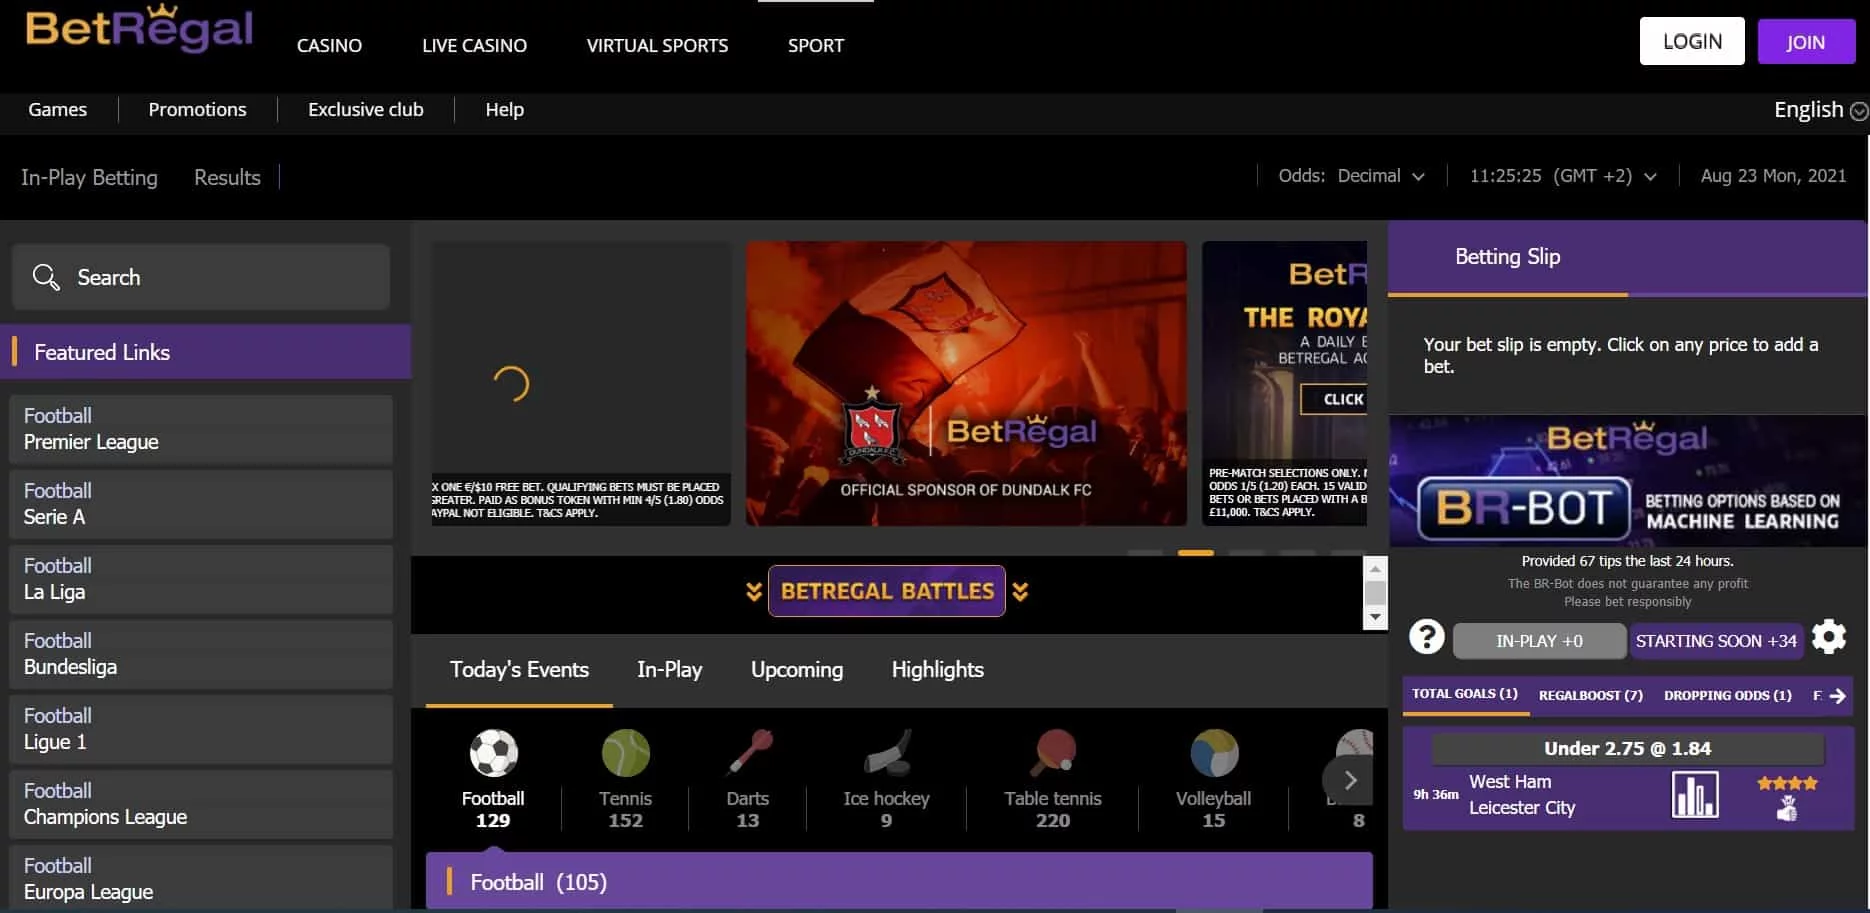Screen dimensions: 1870x913
Task: Open the Promotions link
Action: point(197,110)
